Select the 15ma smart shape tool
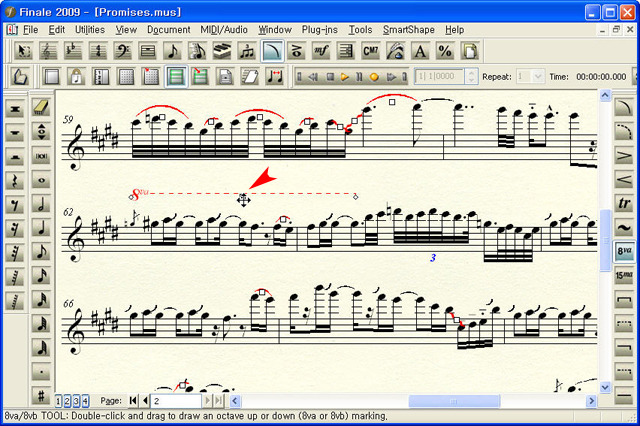 point(624,276)
